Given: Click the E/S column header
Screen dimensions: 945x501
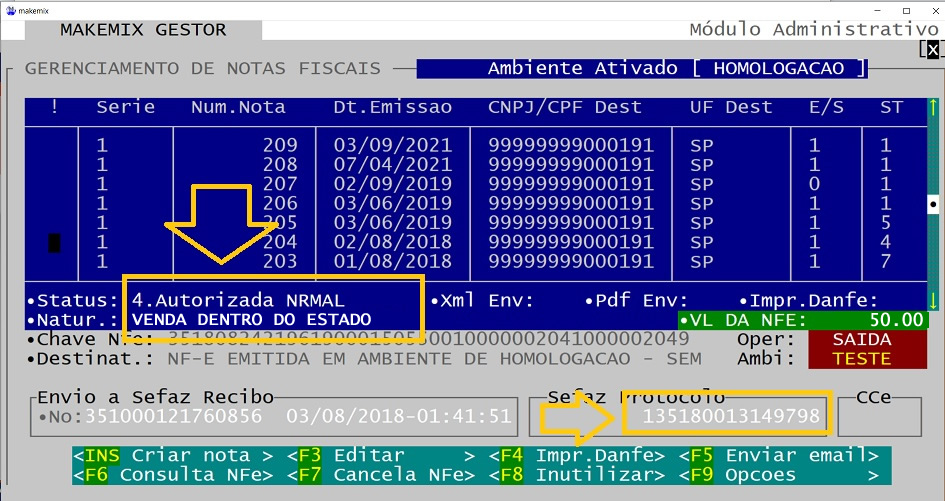Looking at the screenshot, I should pos(826,107).
